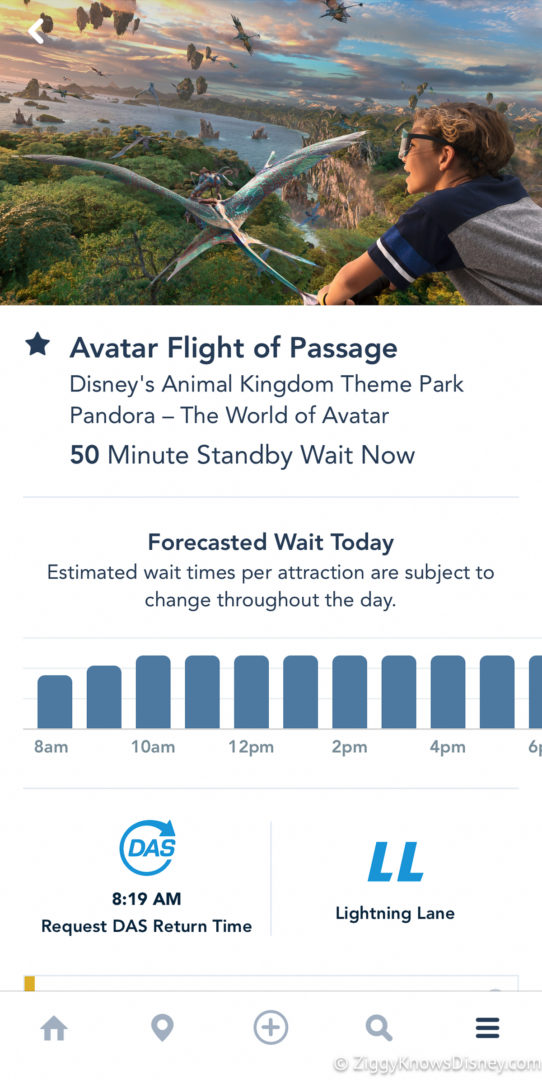The width and height of the screenshot is (542, 1080).
Task: Select the Lightning Lane label
Action: tap(395, 914)
